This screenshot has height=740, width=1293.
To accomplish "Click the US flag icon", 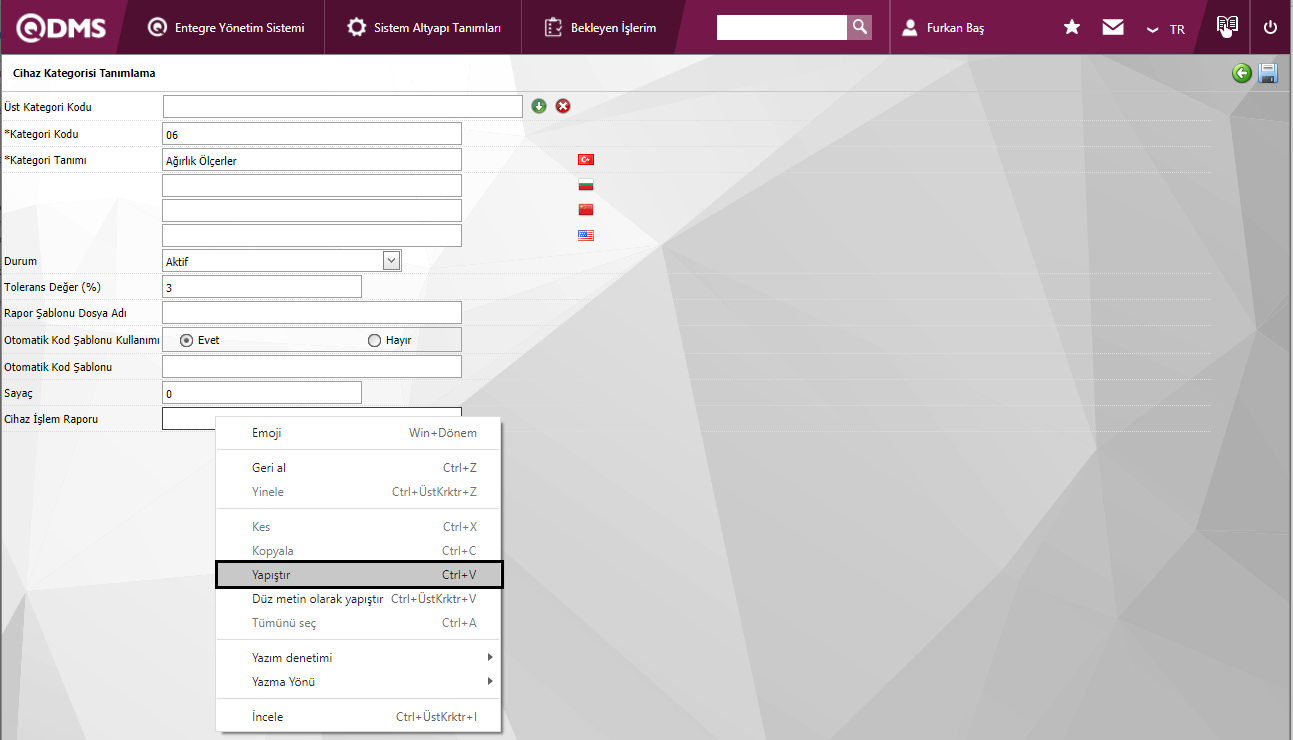I will pyautogui.click(x=586, y=235).
